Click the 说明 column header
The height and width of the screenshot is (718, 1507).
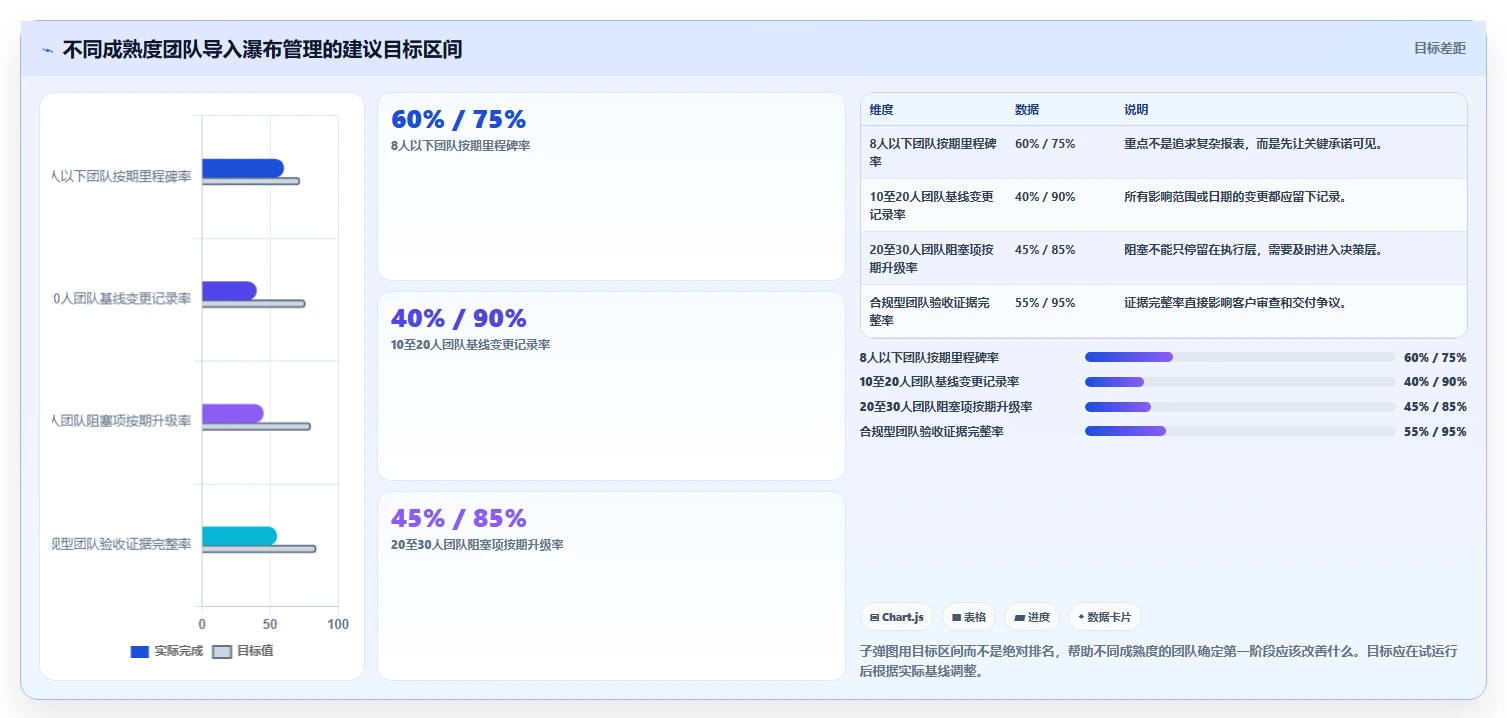pyautogui.click(x=1136, y=110)
